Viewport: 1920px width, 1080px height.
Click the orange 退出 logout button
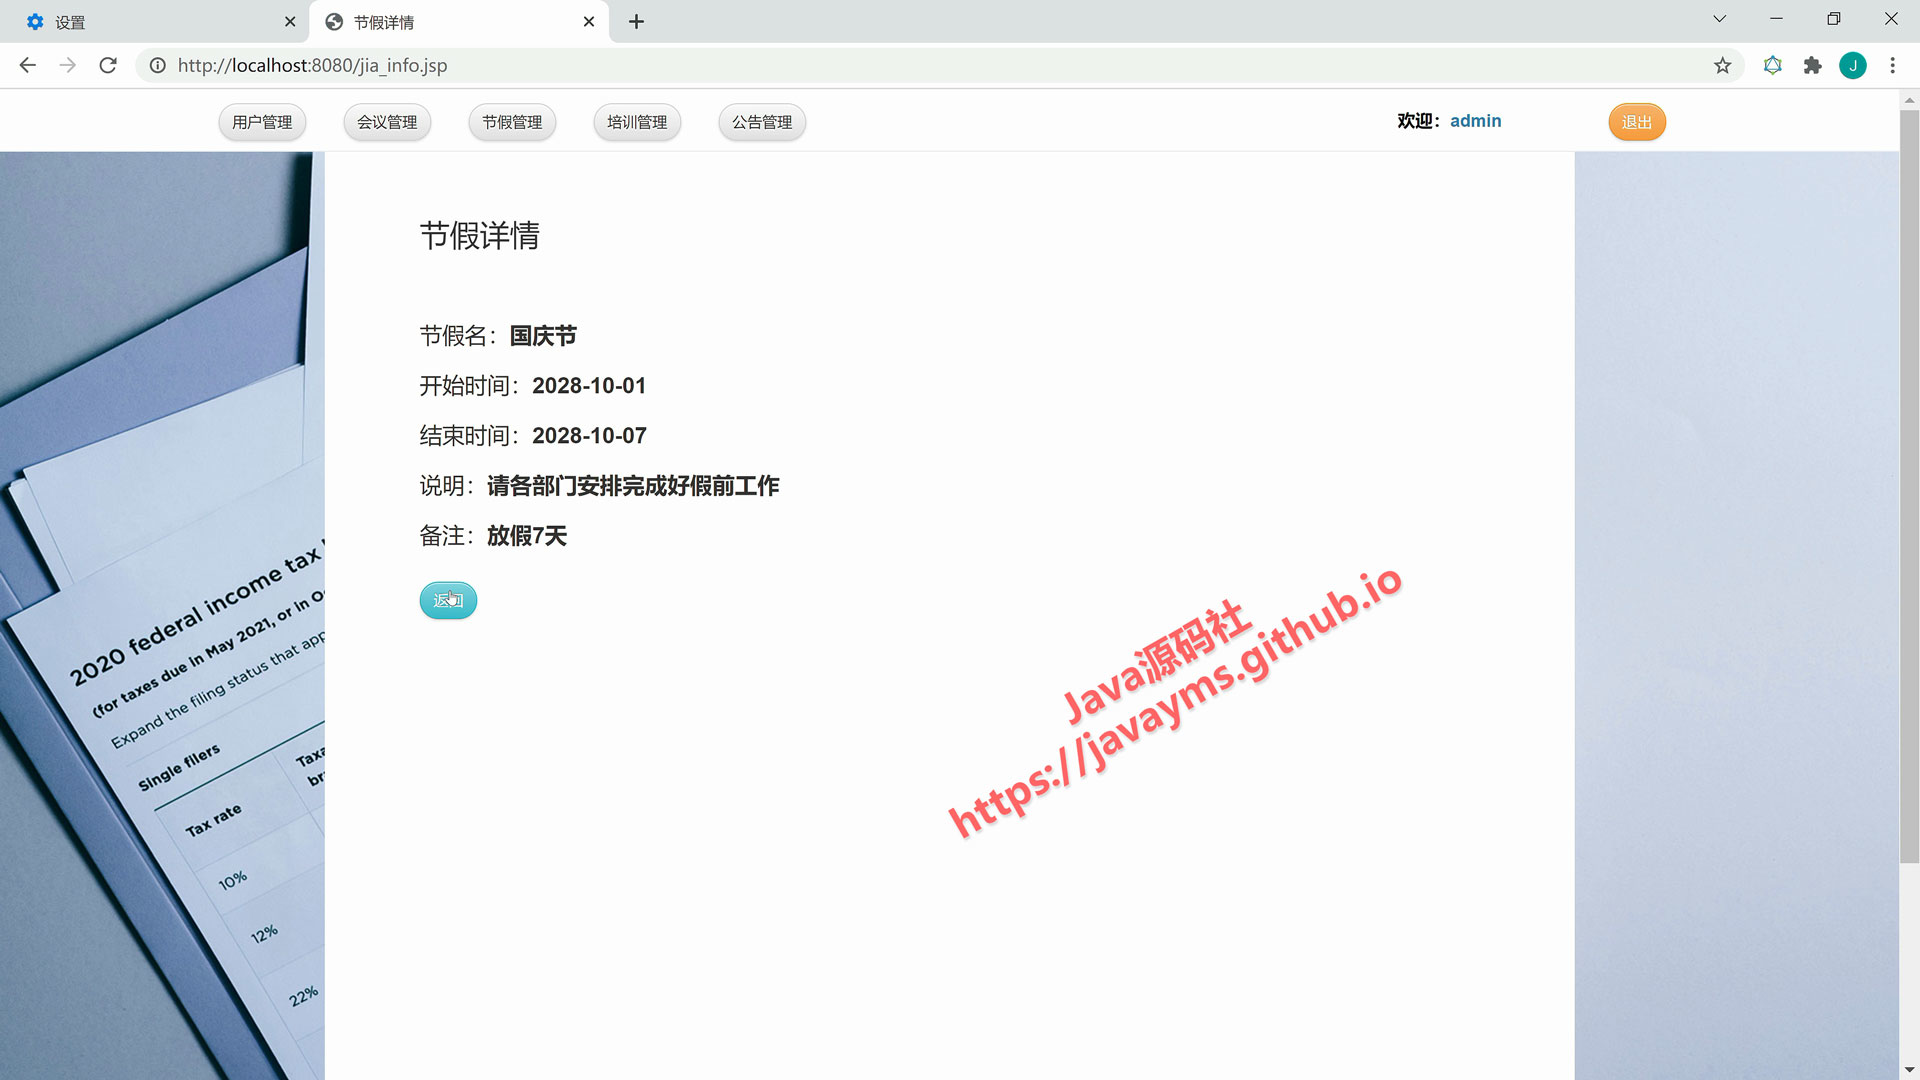point(1637,122)
